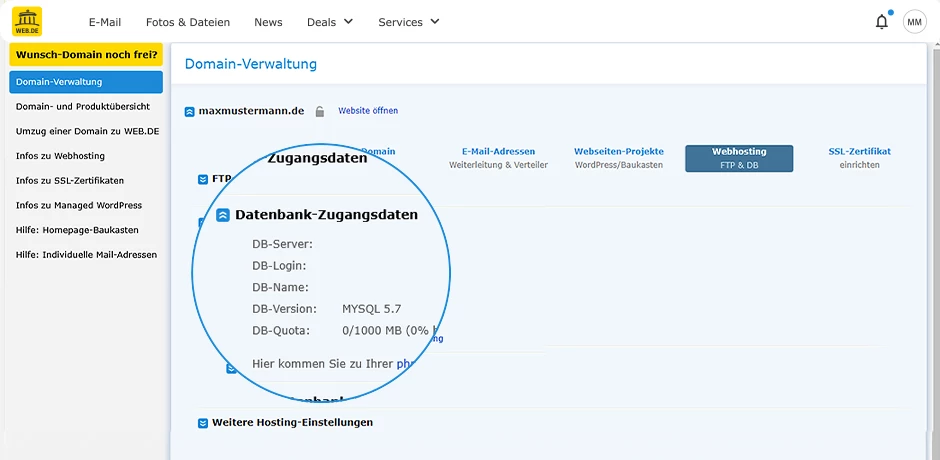This screenshot has width=940, height=460.
Task: Switch to the Webseiten-Projekte tab
Action: tap(619, 158)
